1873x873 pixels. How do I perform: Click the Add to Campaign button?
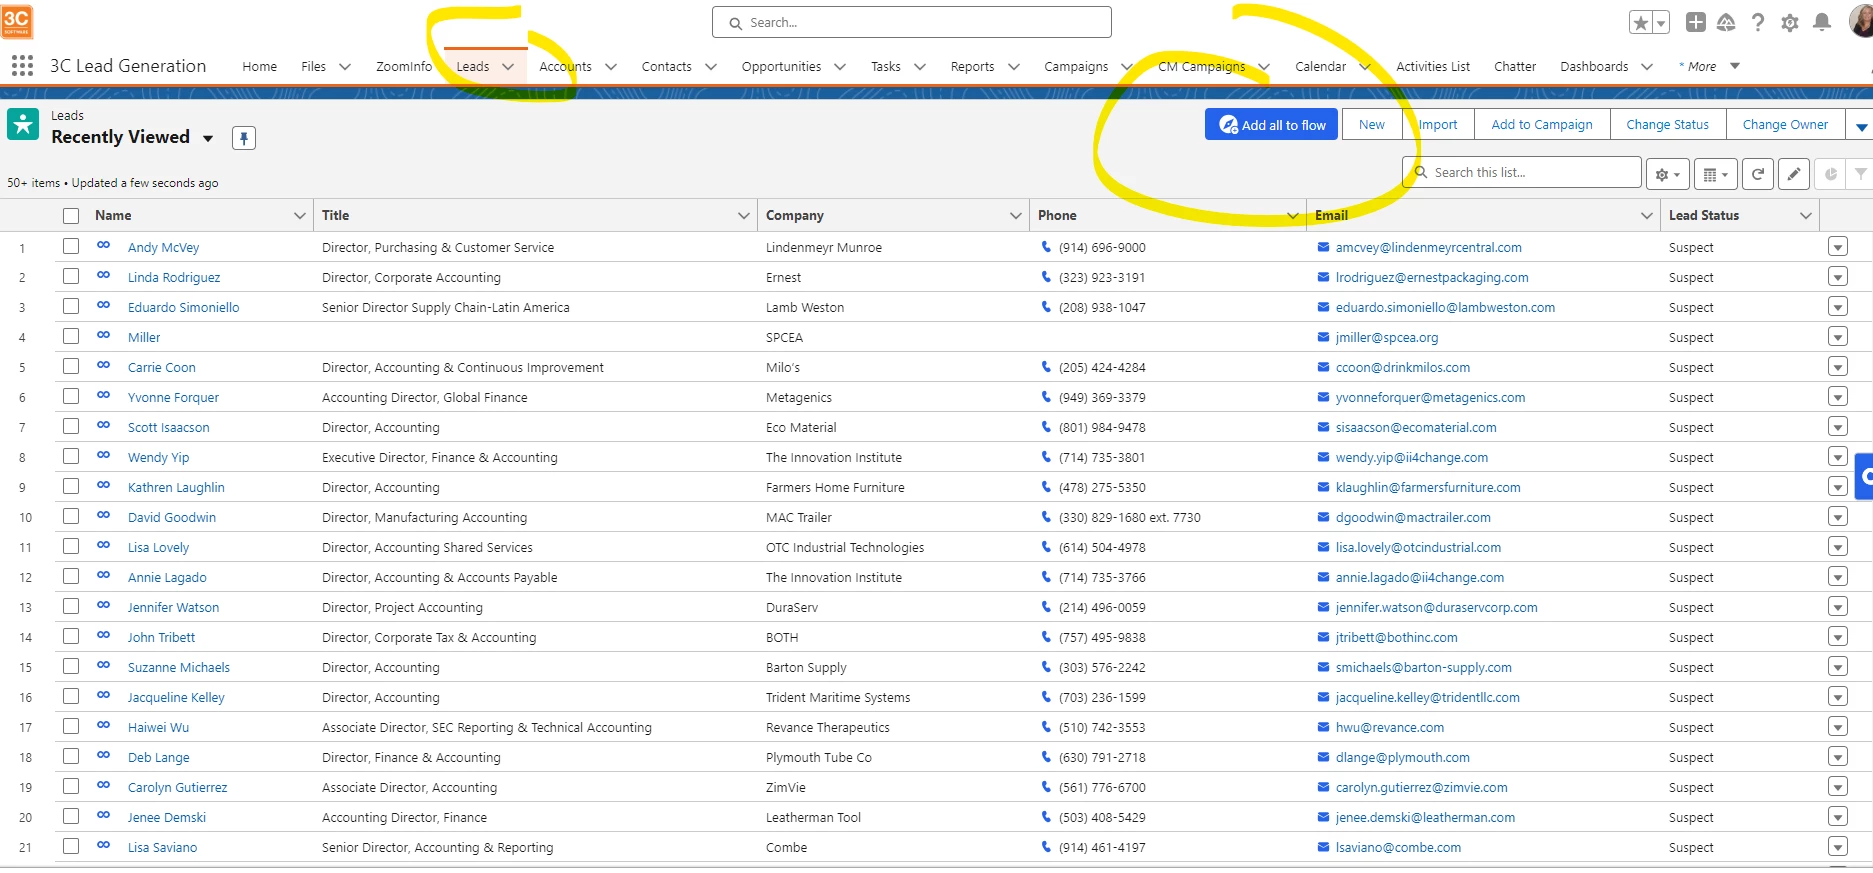1541,125
